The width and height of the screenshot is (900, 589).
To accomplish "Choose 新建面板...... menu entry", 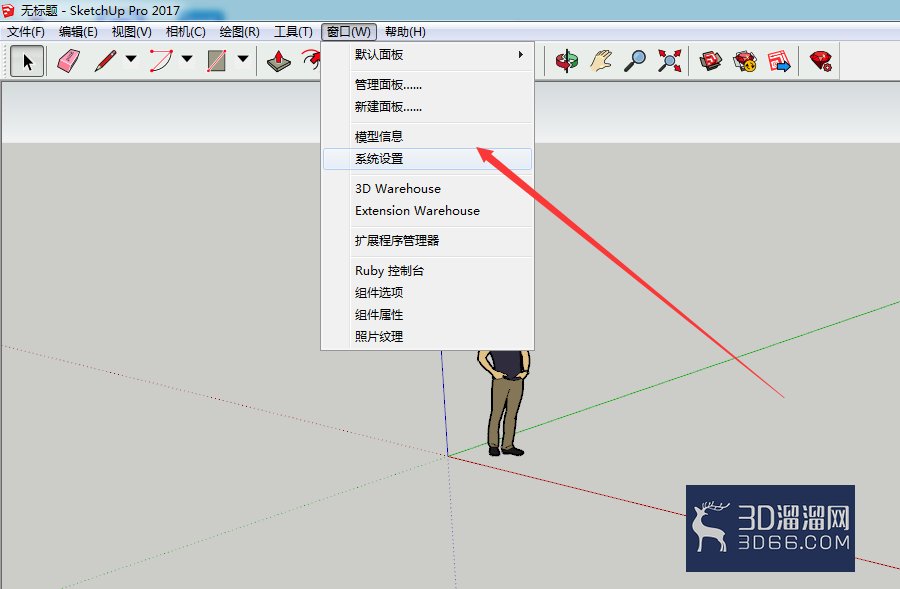I will [x=428, y=107].
